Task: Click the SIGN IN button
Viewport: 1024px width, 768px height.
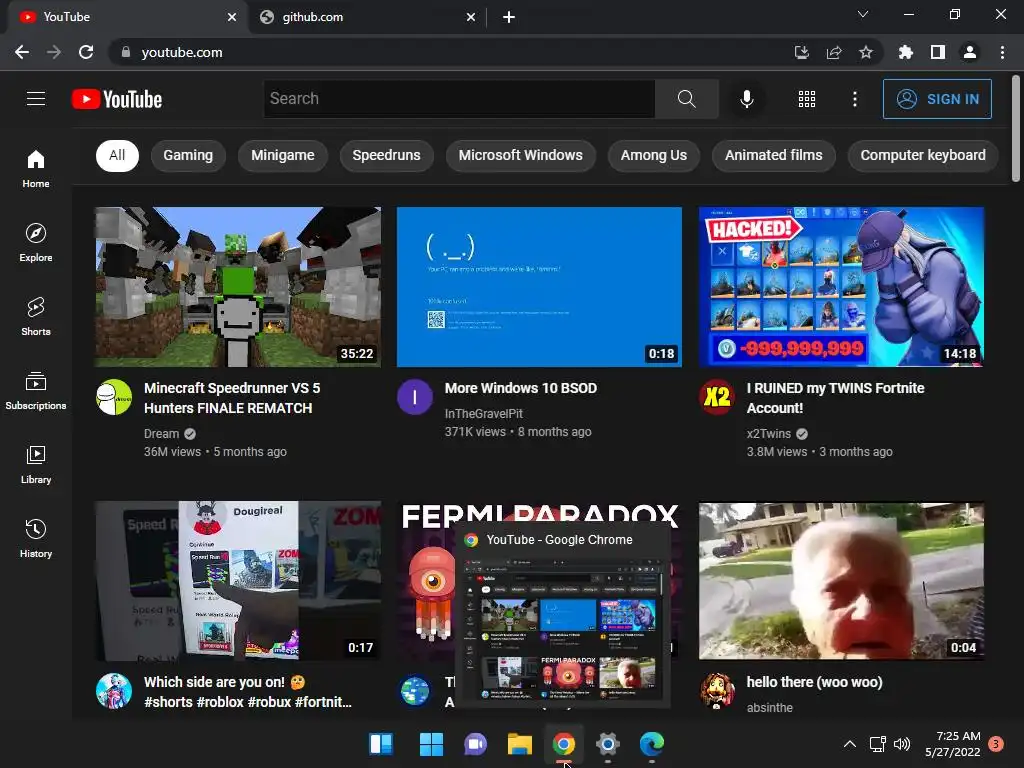Action: click(937, 99)
